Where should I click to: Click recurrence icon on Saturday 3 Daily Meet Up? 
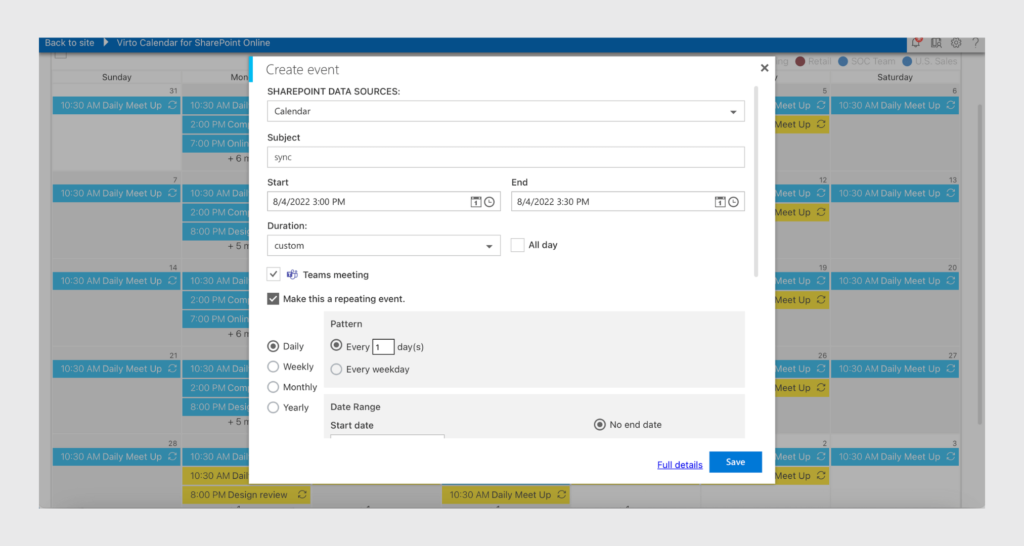(951, 457)
